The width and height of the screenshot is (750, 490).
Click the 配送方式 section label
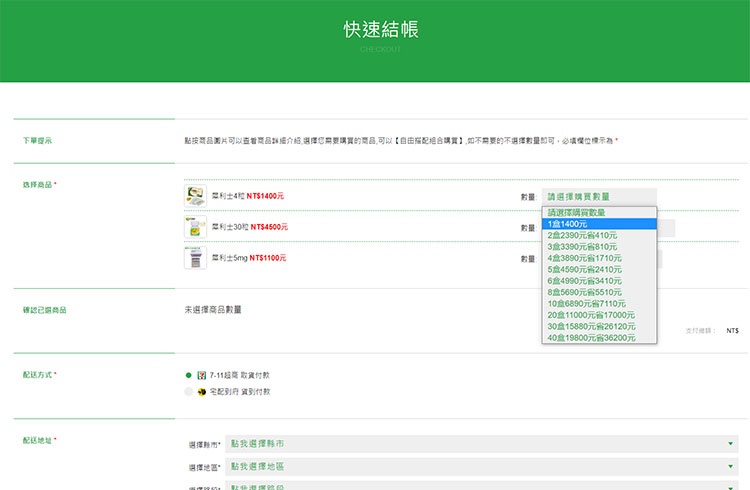point(38,375)
